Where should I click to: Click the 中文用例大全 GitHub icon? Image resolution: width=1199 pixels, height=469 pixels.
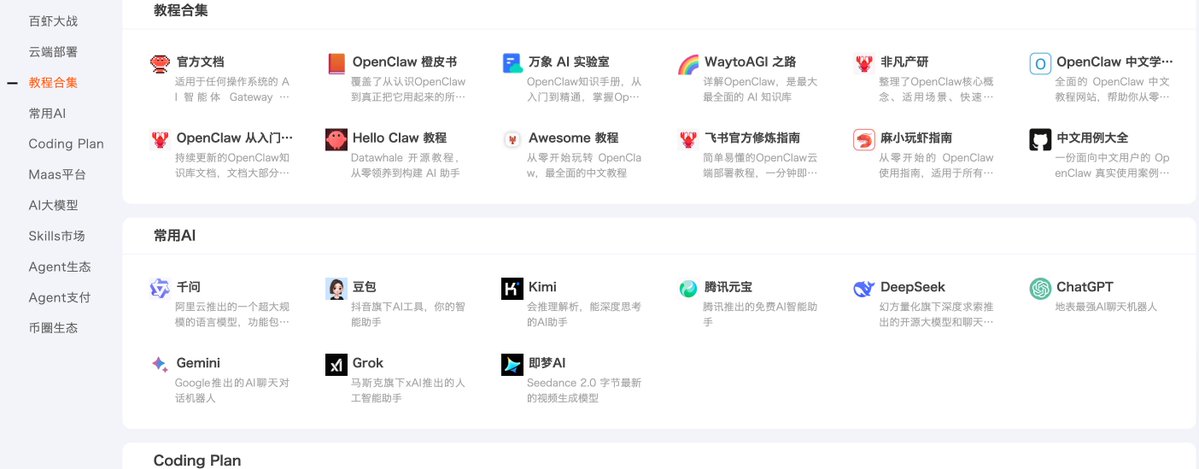pyautogui.click(x=1040, y=139)
